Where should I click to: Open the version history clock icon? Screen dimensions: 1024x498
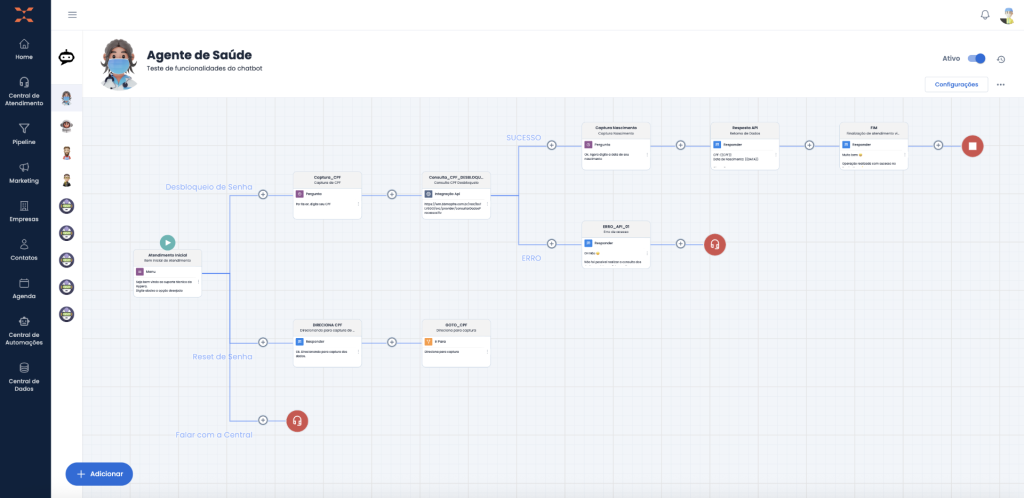coord(1000,59)
